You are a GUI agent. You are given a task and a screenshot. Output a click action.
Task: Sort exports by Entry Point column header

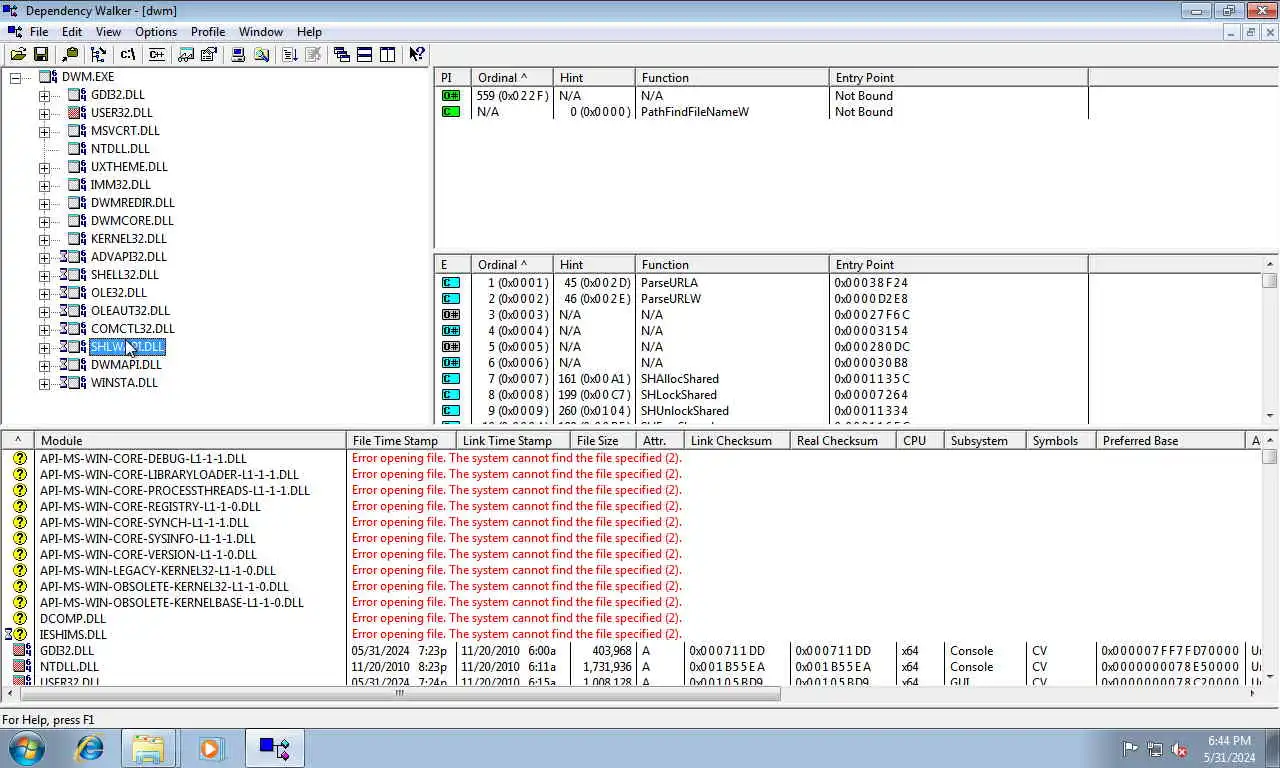(x=958, y=264)
